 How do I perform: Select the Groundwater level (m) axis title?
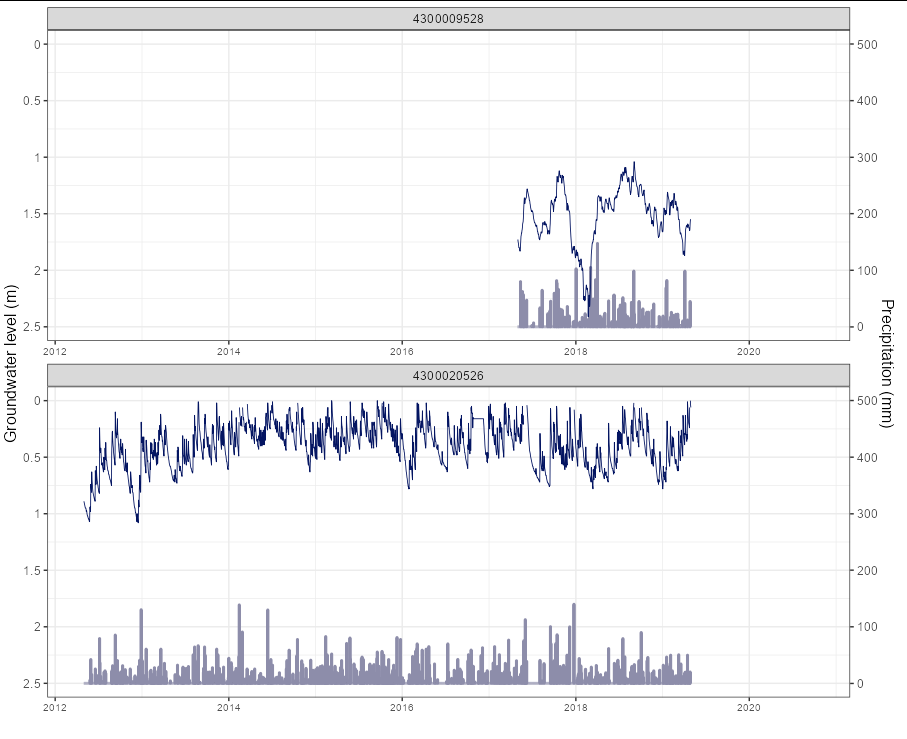click(10, 364)
